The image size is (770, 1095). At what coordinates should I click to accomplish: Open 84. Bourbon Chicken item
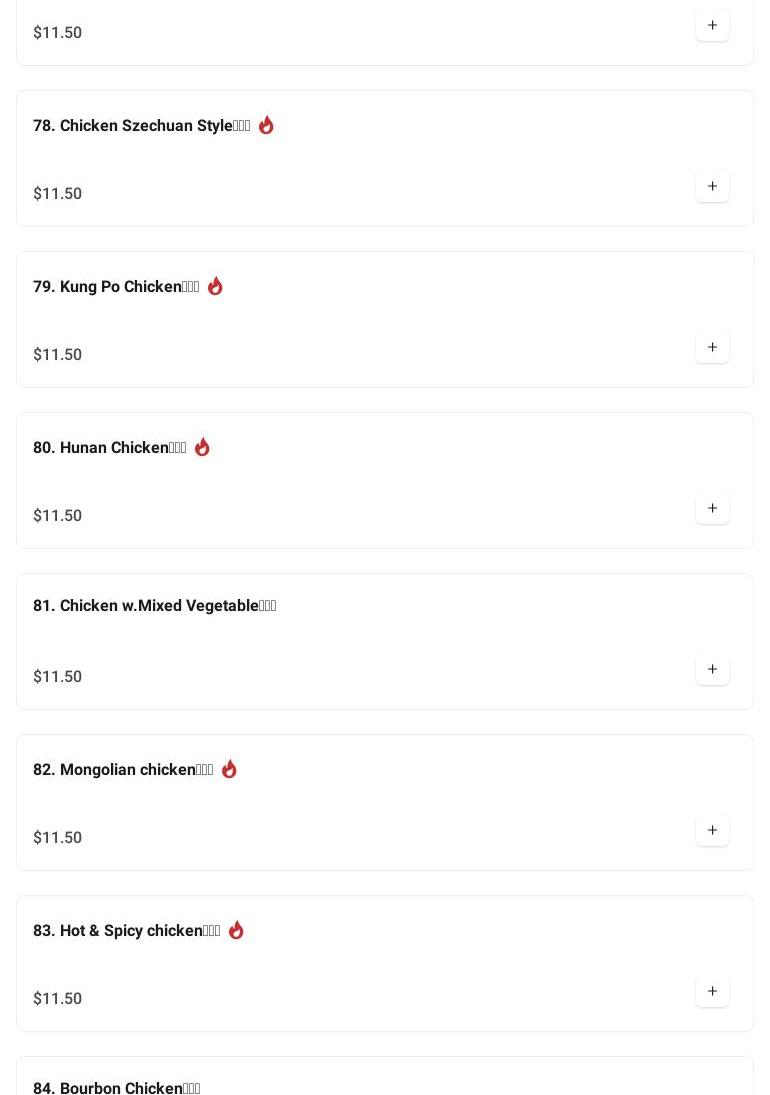pyautogui.click(x=116, y=1088)
